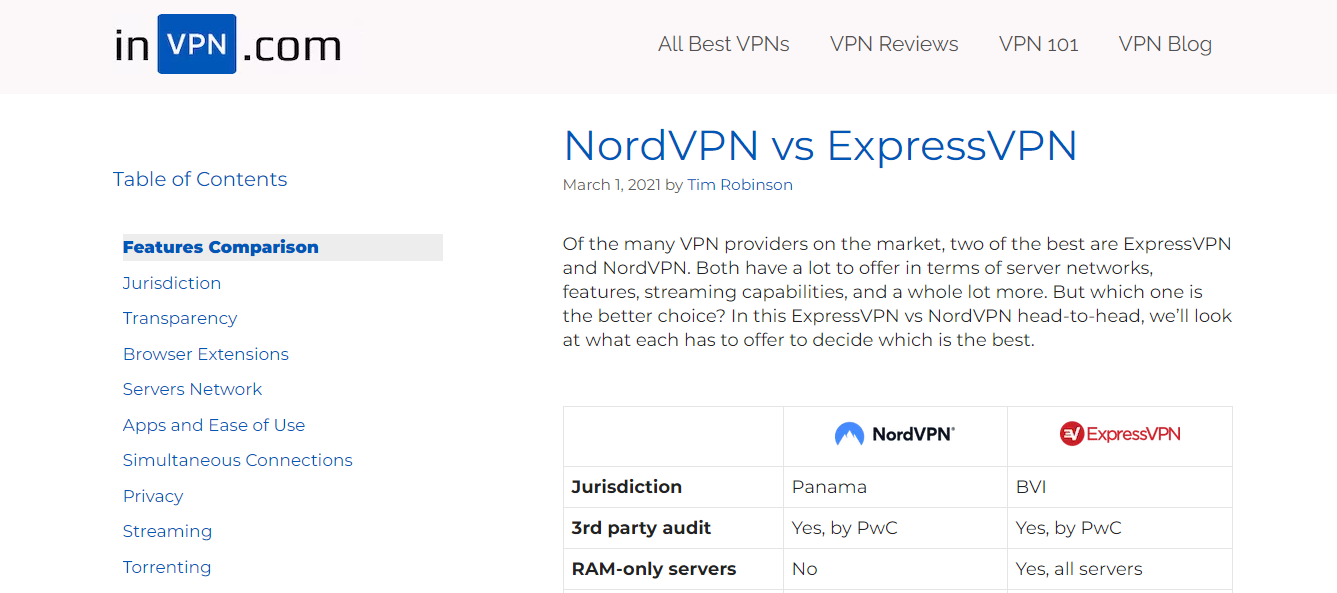
Task: Open the Privacy section link
Action: point(153,496)
